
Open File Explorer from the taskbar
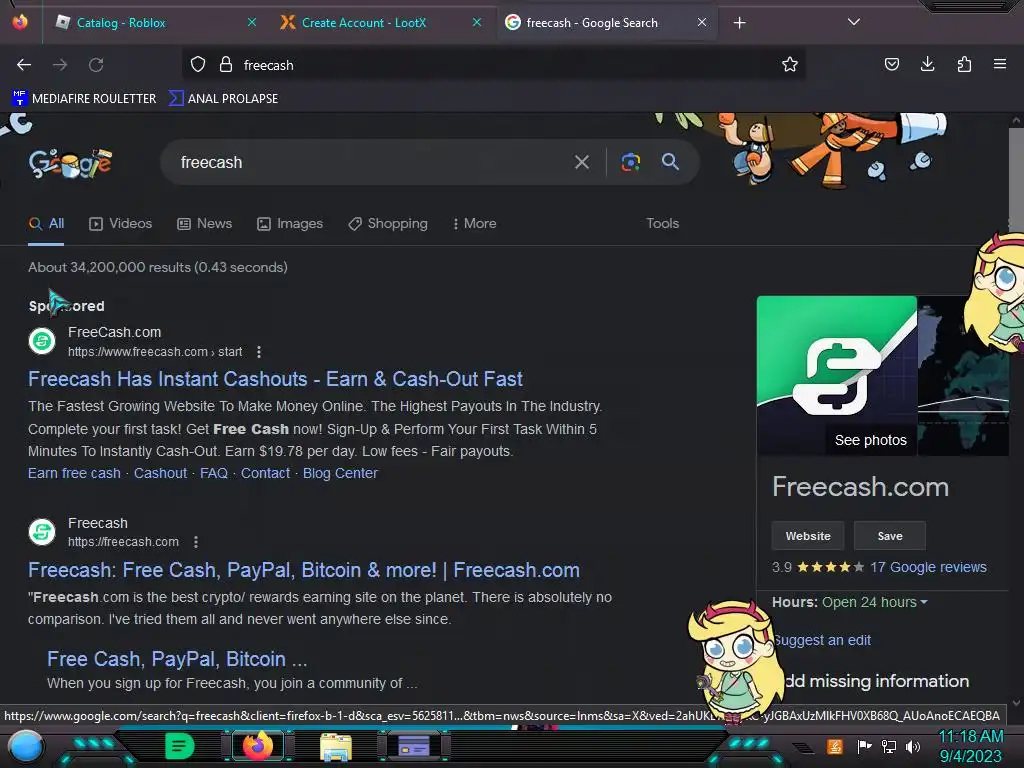point(336,746)
